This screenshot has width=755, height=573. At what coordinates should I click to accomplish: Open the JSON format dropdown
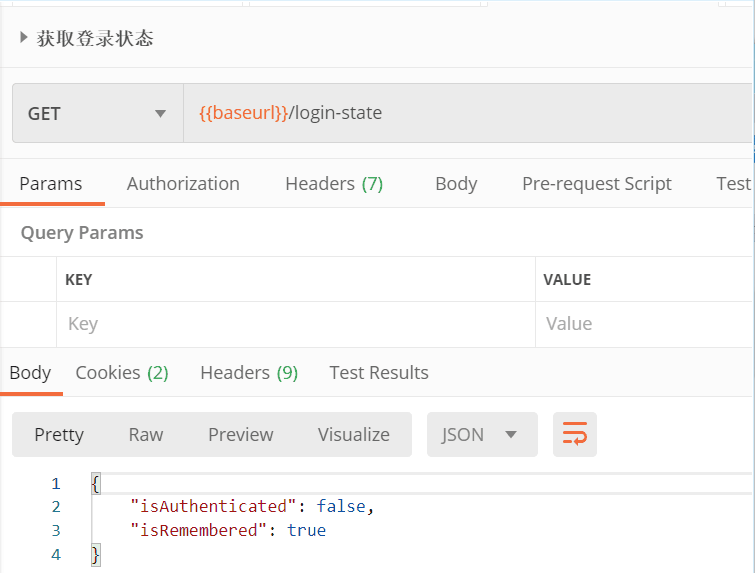pyautogui.click(x=481, y=434)
